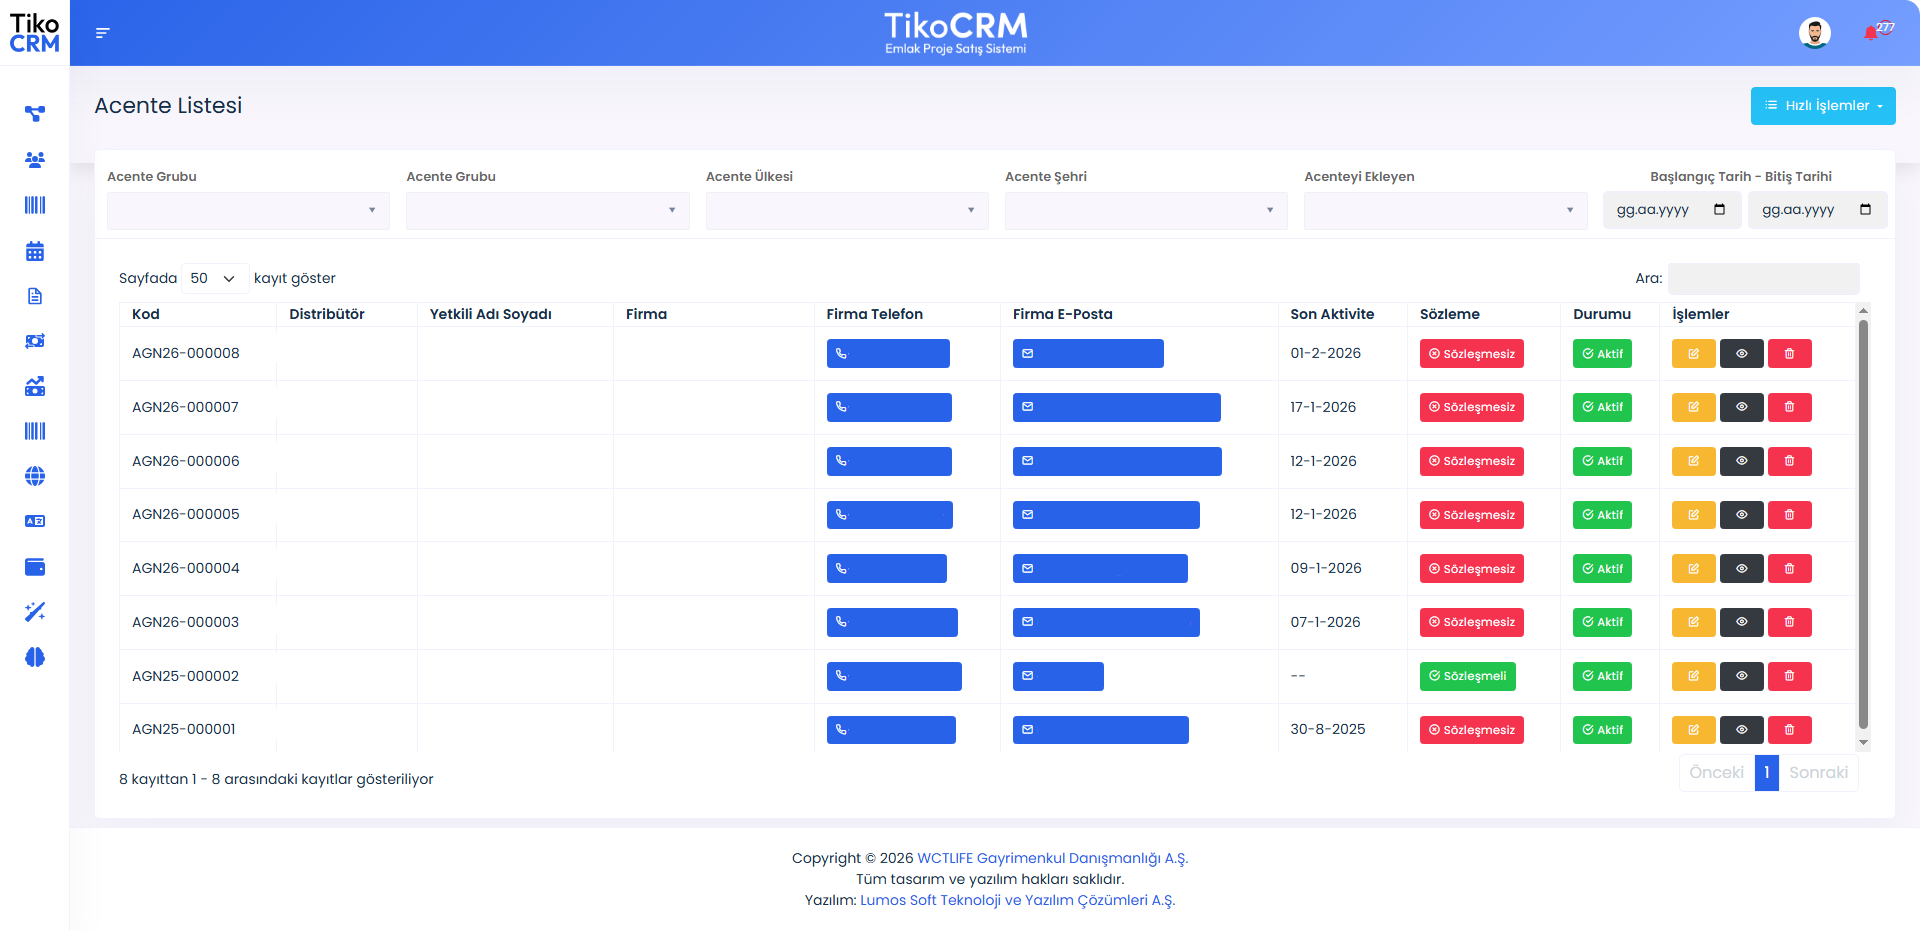Viewport: 1920px width, 931px height.
Task: Open the calendar icon in sidebar
Action: [35, 251]
